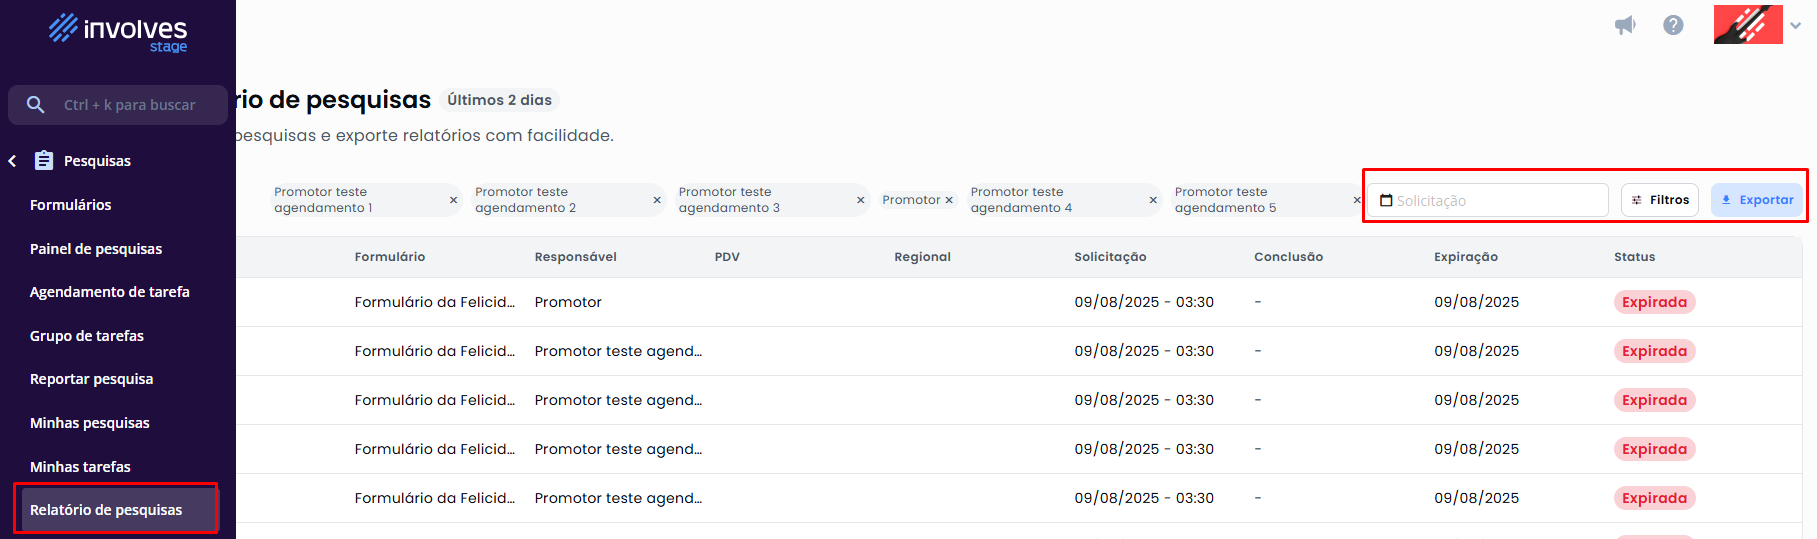Remove the Promotor teste agendamento 1 chip
The height and width of the screenshot is (539, 1817).
point(453,200)
